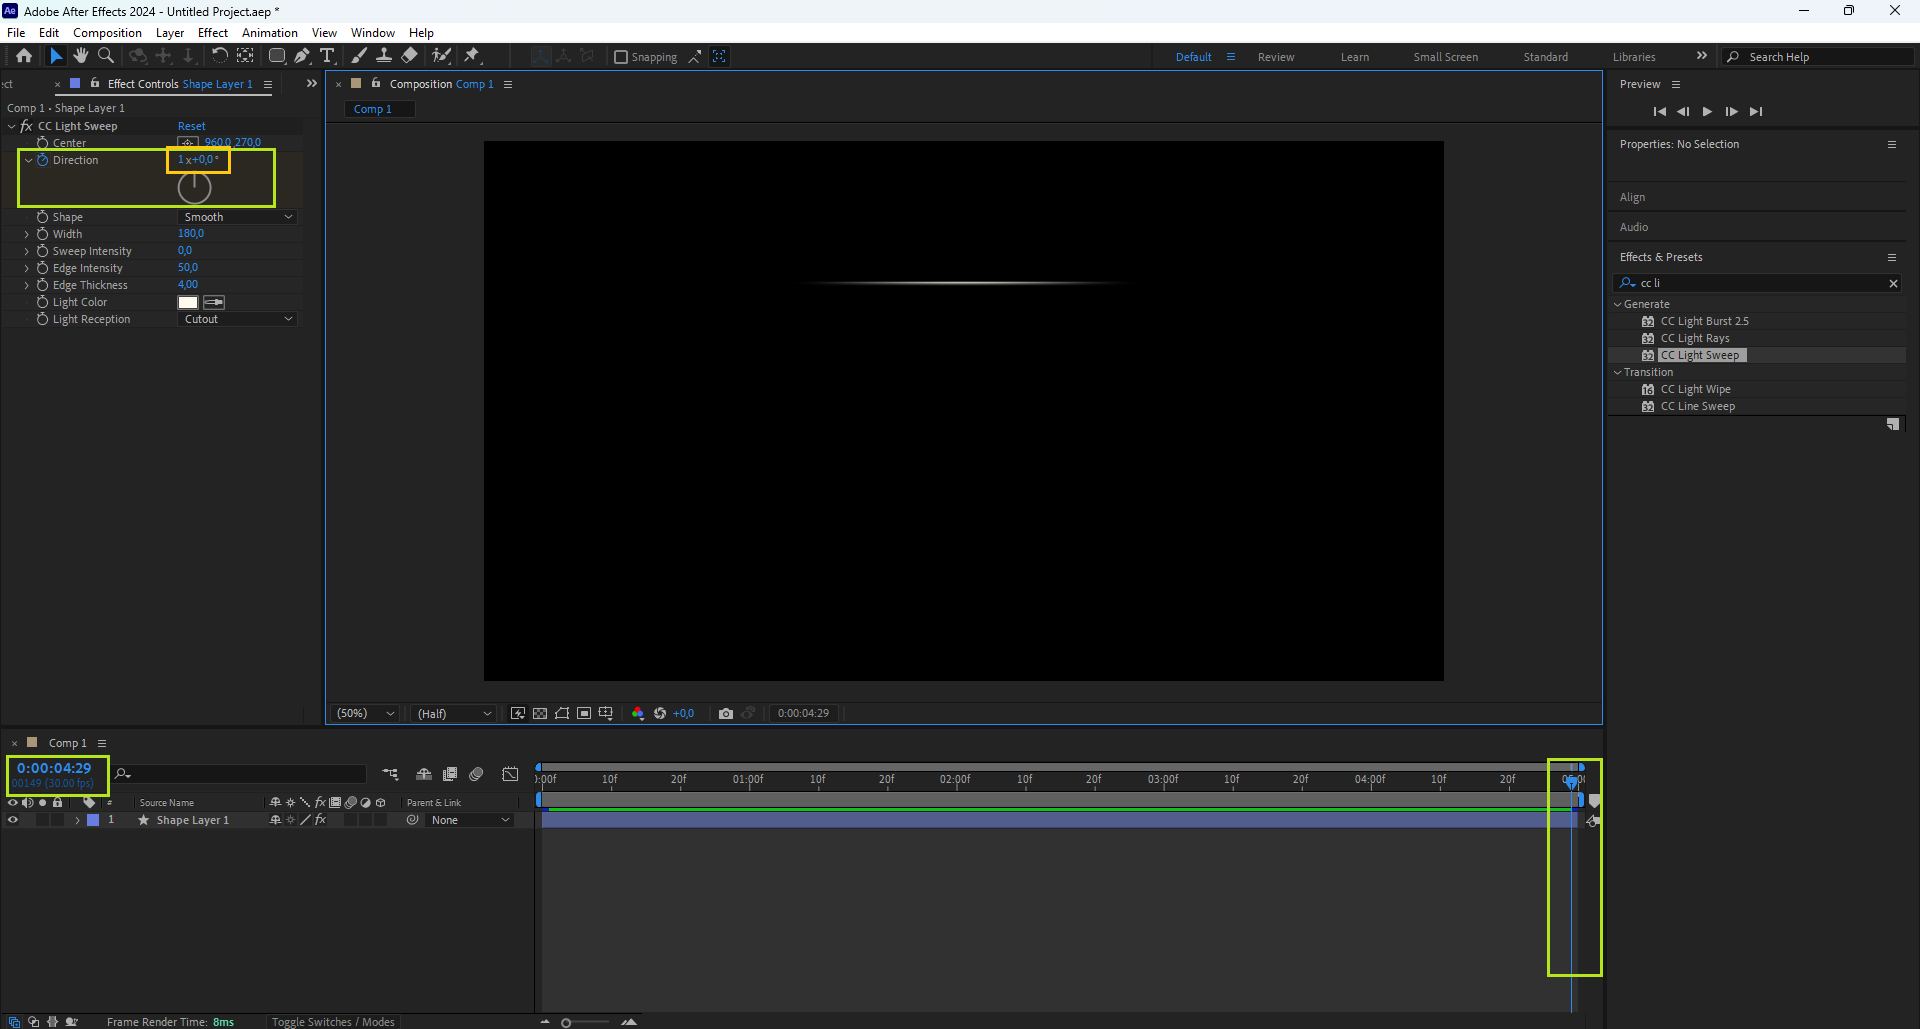Select the Rectangle shape tool
This screenshot has width=1920, height=1029.
(x=277, y=56)
